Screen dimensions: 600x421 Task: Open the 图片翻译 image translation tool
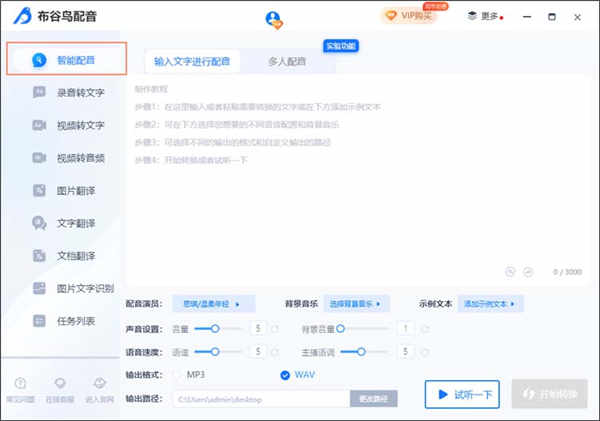(64, 191)
